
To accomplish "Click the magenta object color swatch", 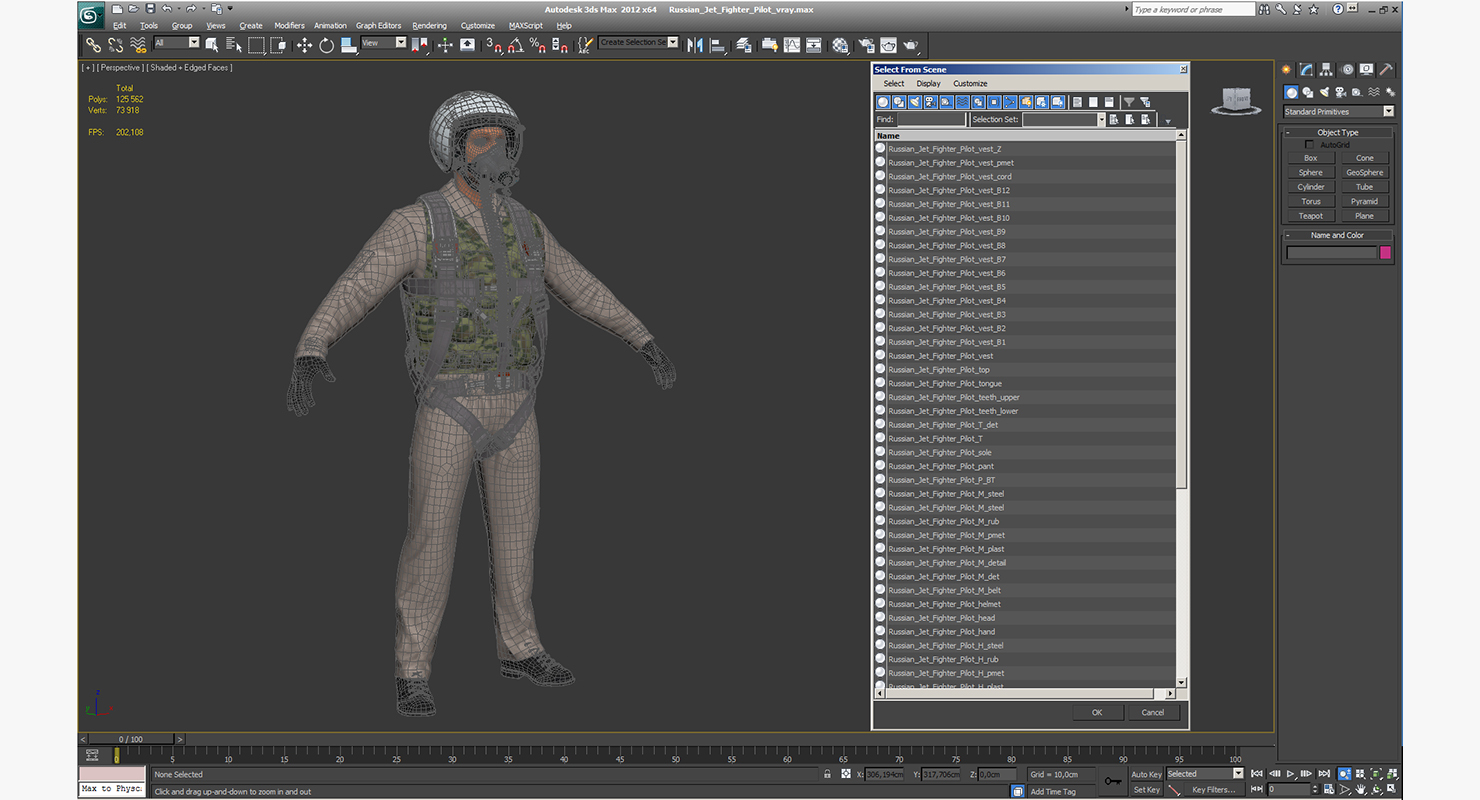I will click(1385, 253).
